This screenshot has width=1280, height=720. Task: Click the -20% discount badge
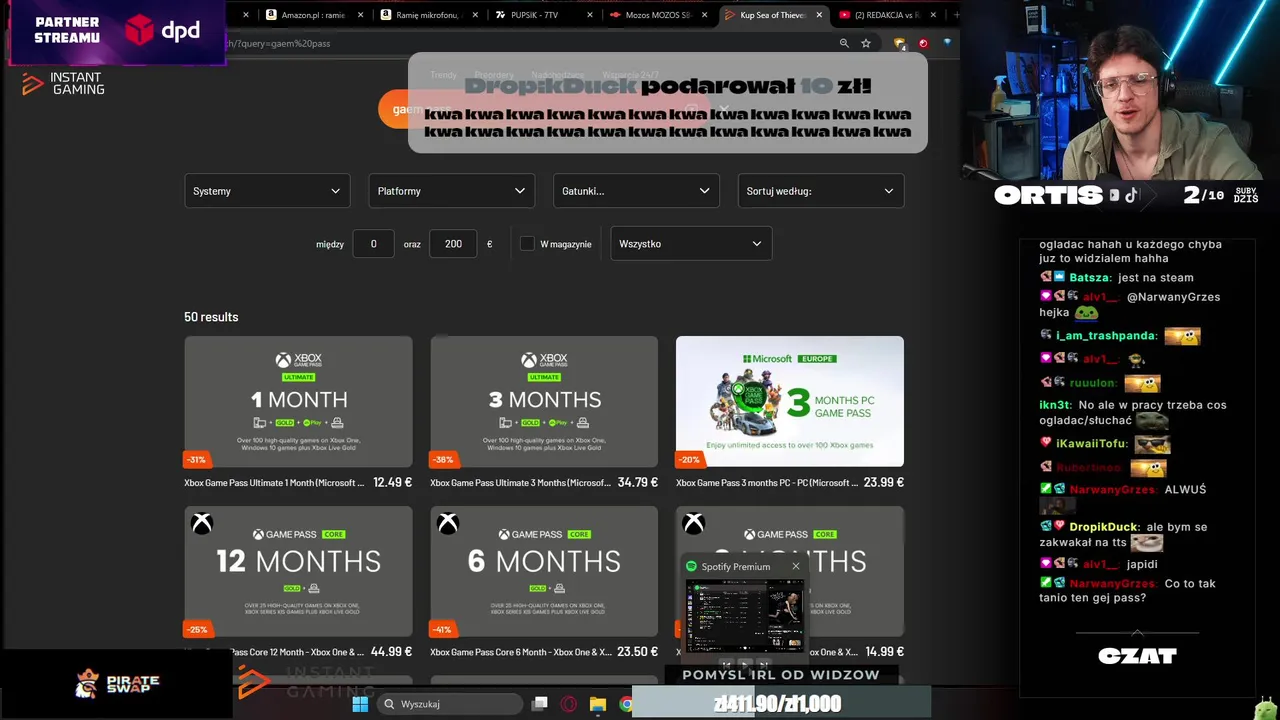690,460
